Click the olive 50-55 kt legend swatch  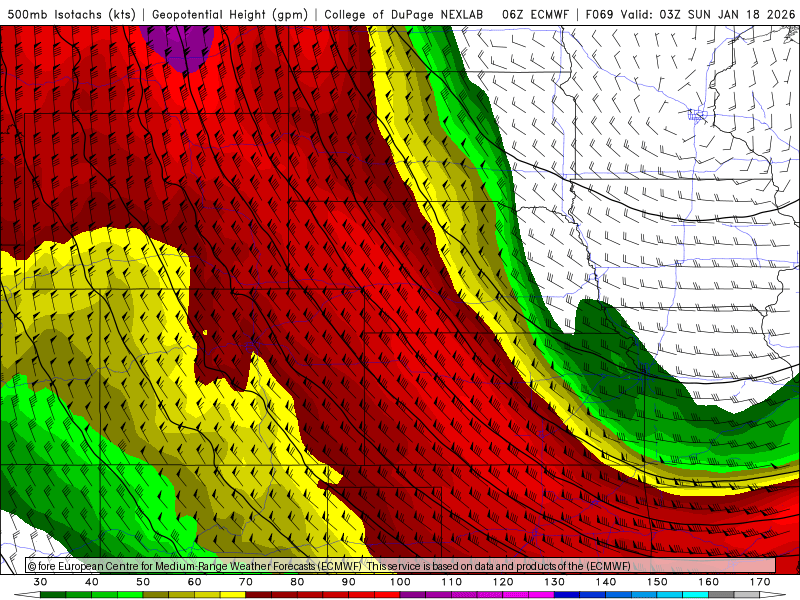point(156,595)
